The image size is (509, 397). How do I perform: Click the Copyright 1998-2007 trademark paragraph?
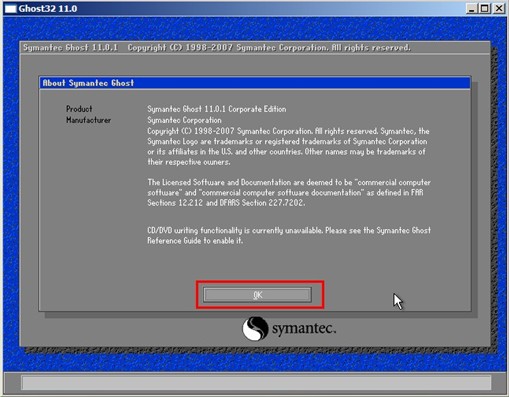pos(289,147)
